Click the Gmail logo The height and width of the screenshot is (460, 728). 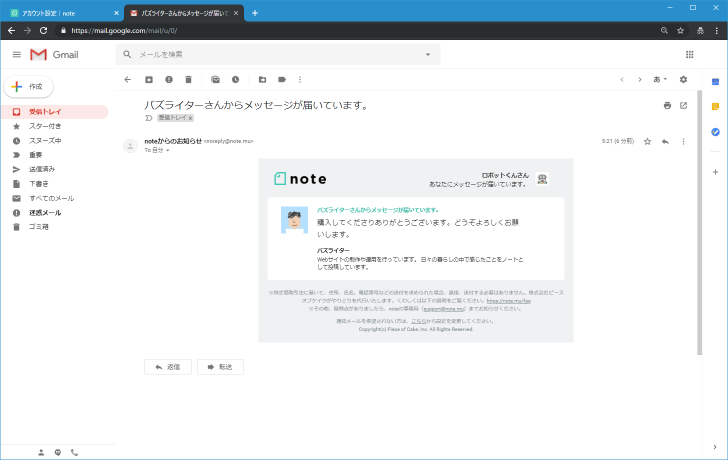54,55
